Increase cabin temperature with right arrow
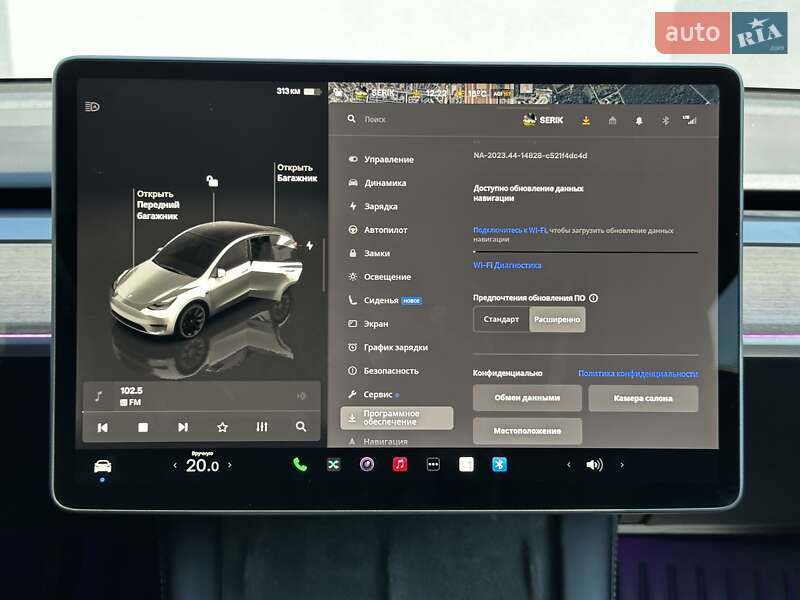 click(x=230, y=465)
